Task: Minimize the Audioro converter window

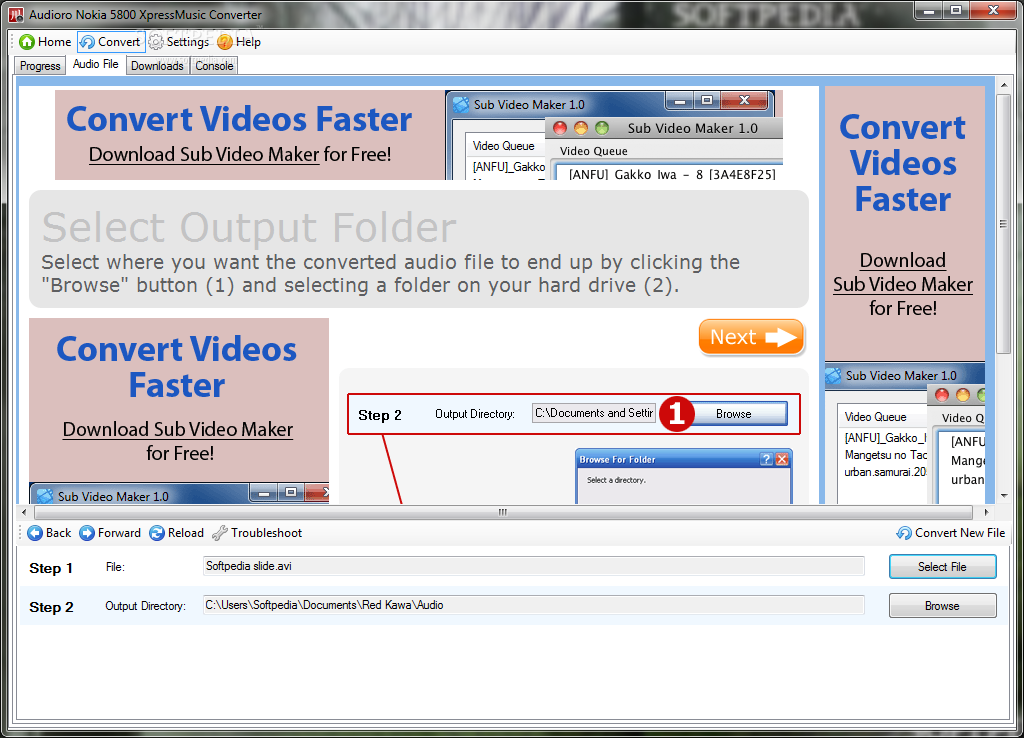Action: (x=928, y=10)
